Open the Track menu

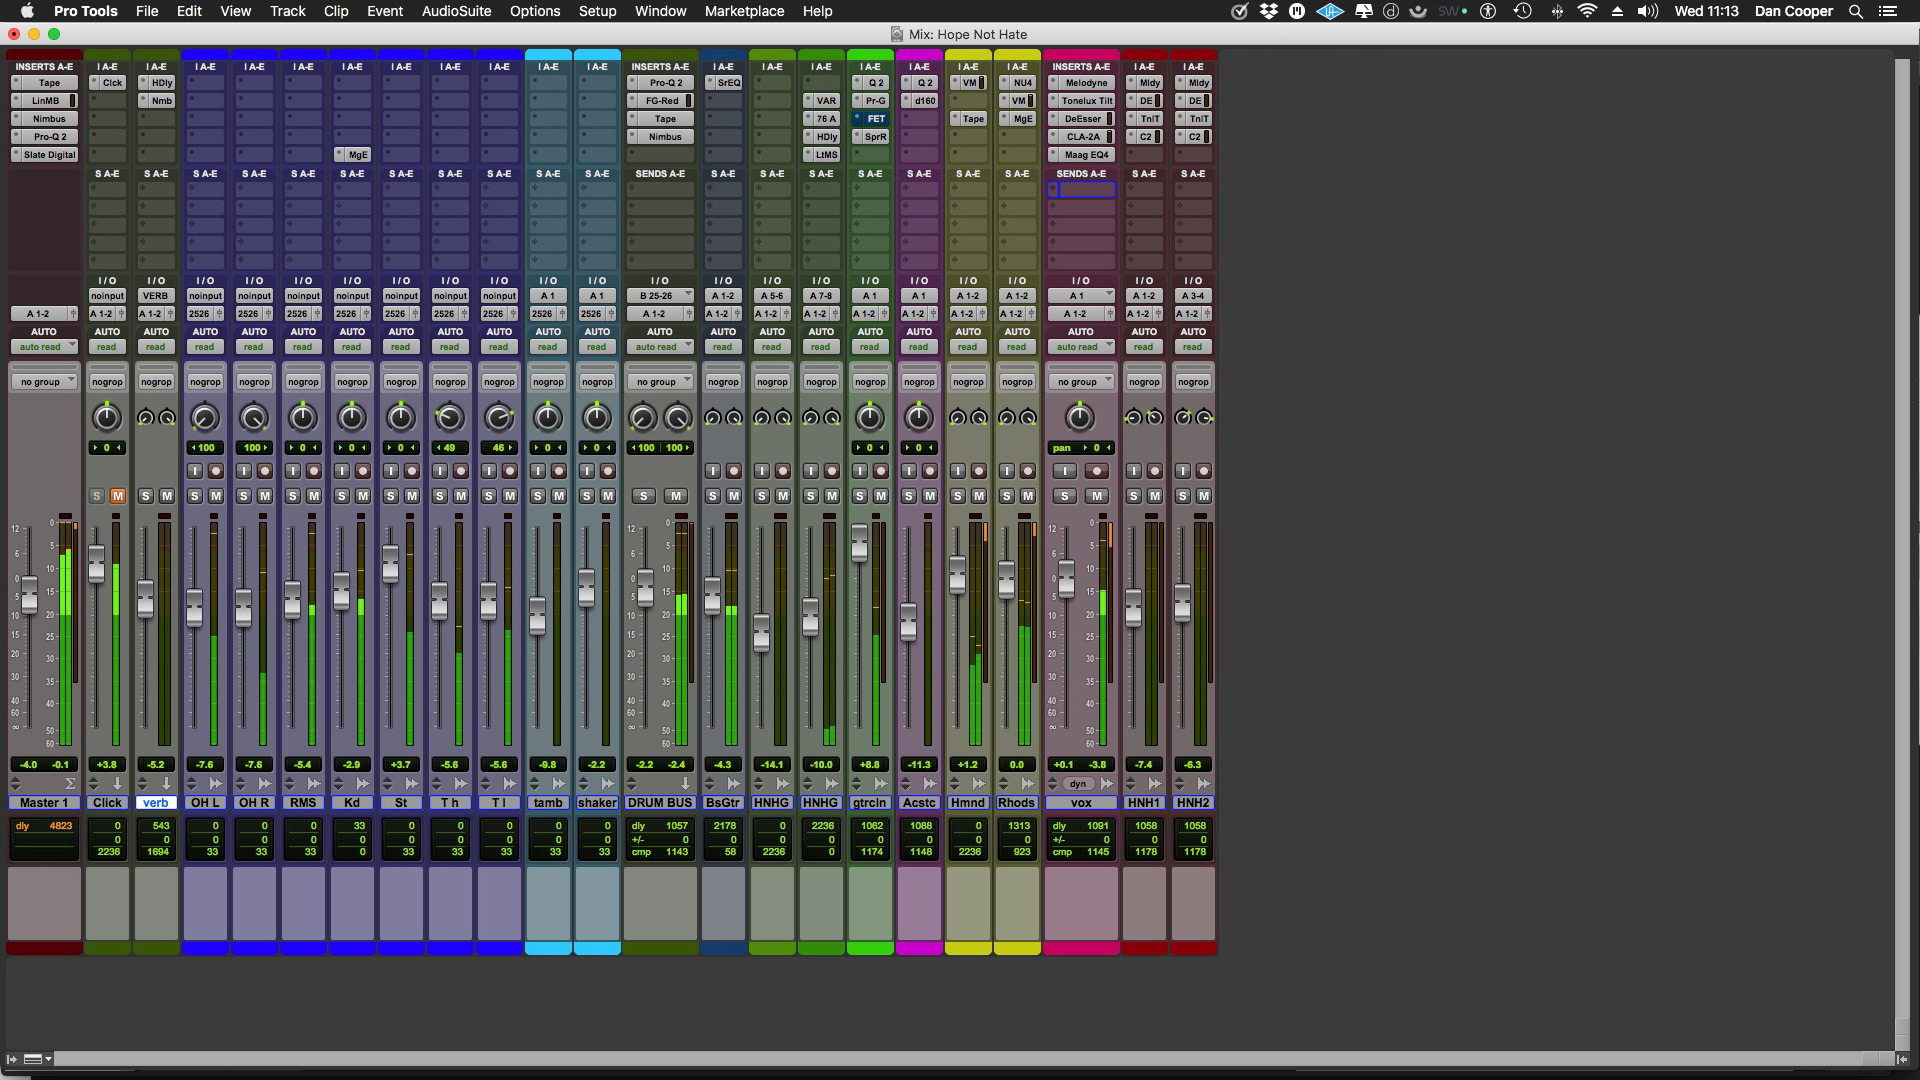pyautogui.click(x=287, y=11)
